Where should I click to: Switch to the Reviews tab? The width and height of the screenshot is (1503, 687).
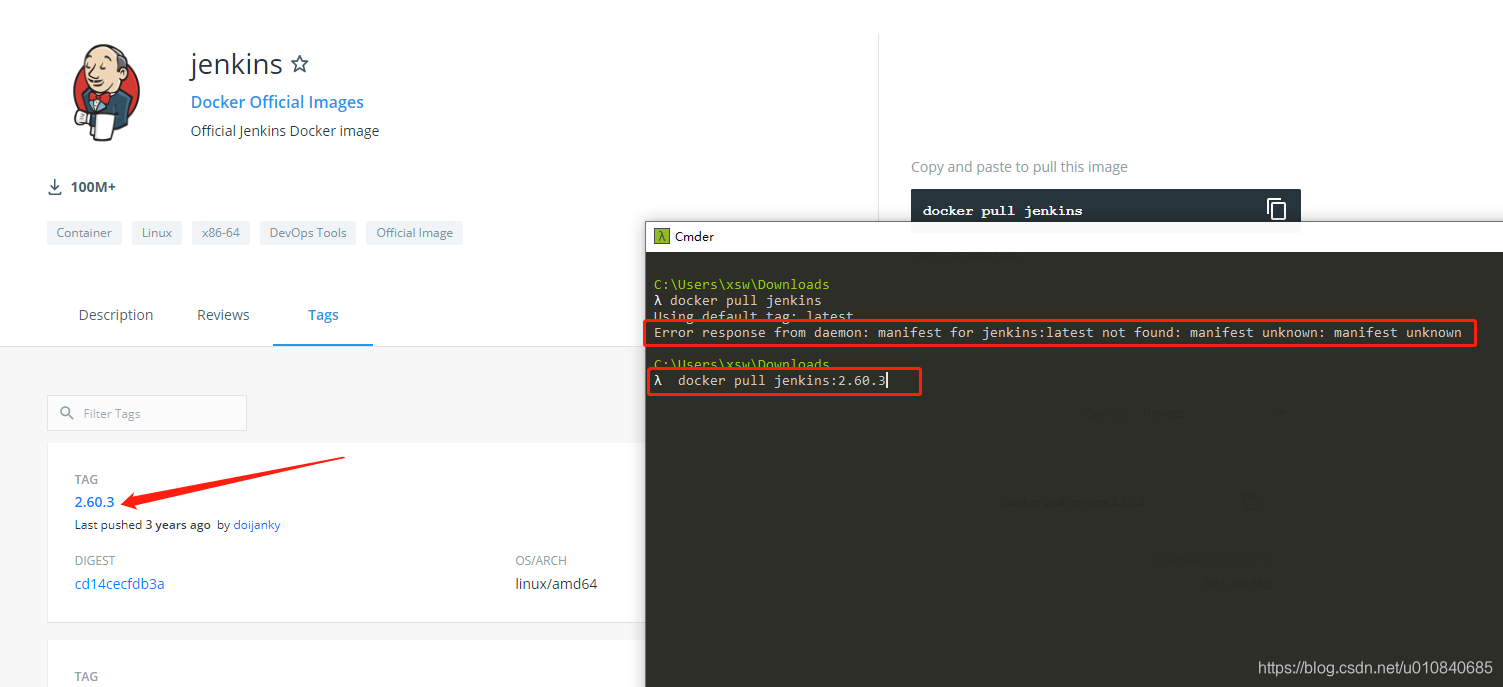[223, 315]
